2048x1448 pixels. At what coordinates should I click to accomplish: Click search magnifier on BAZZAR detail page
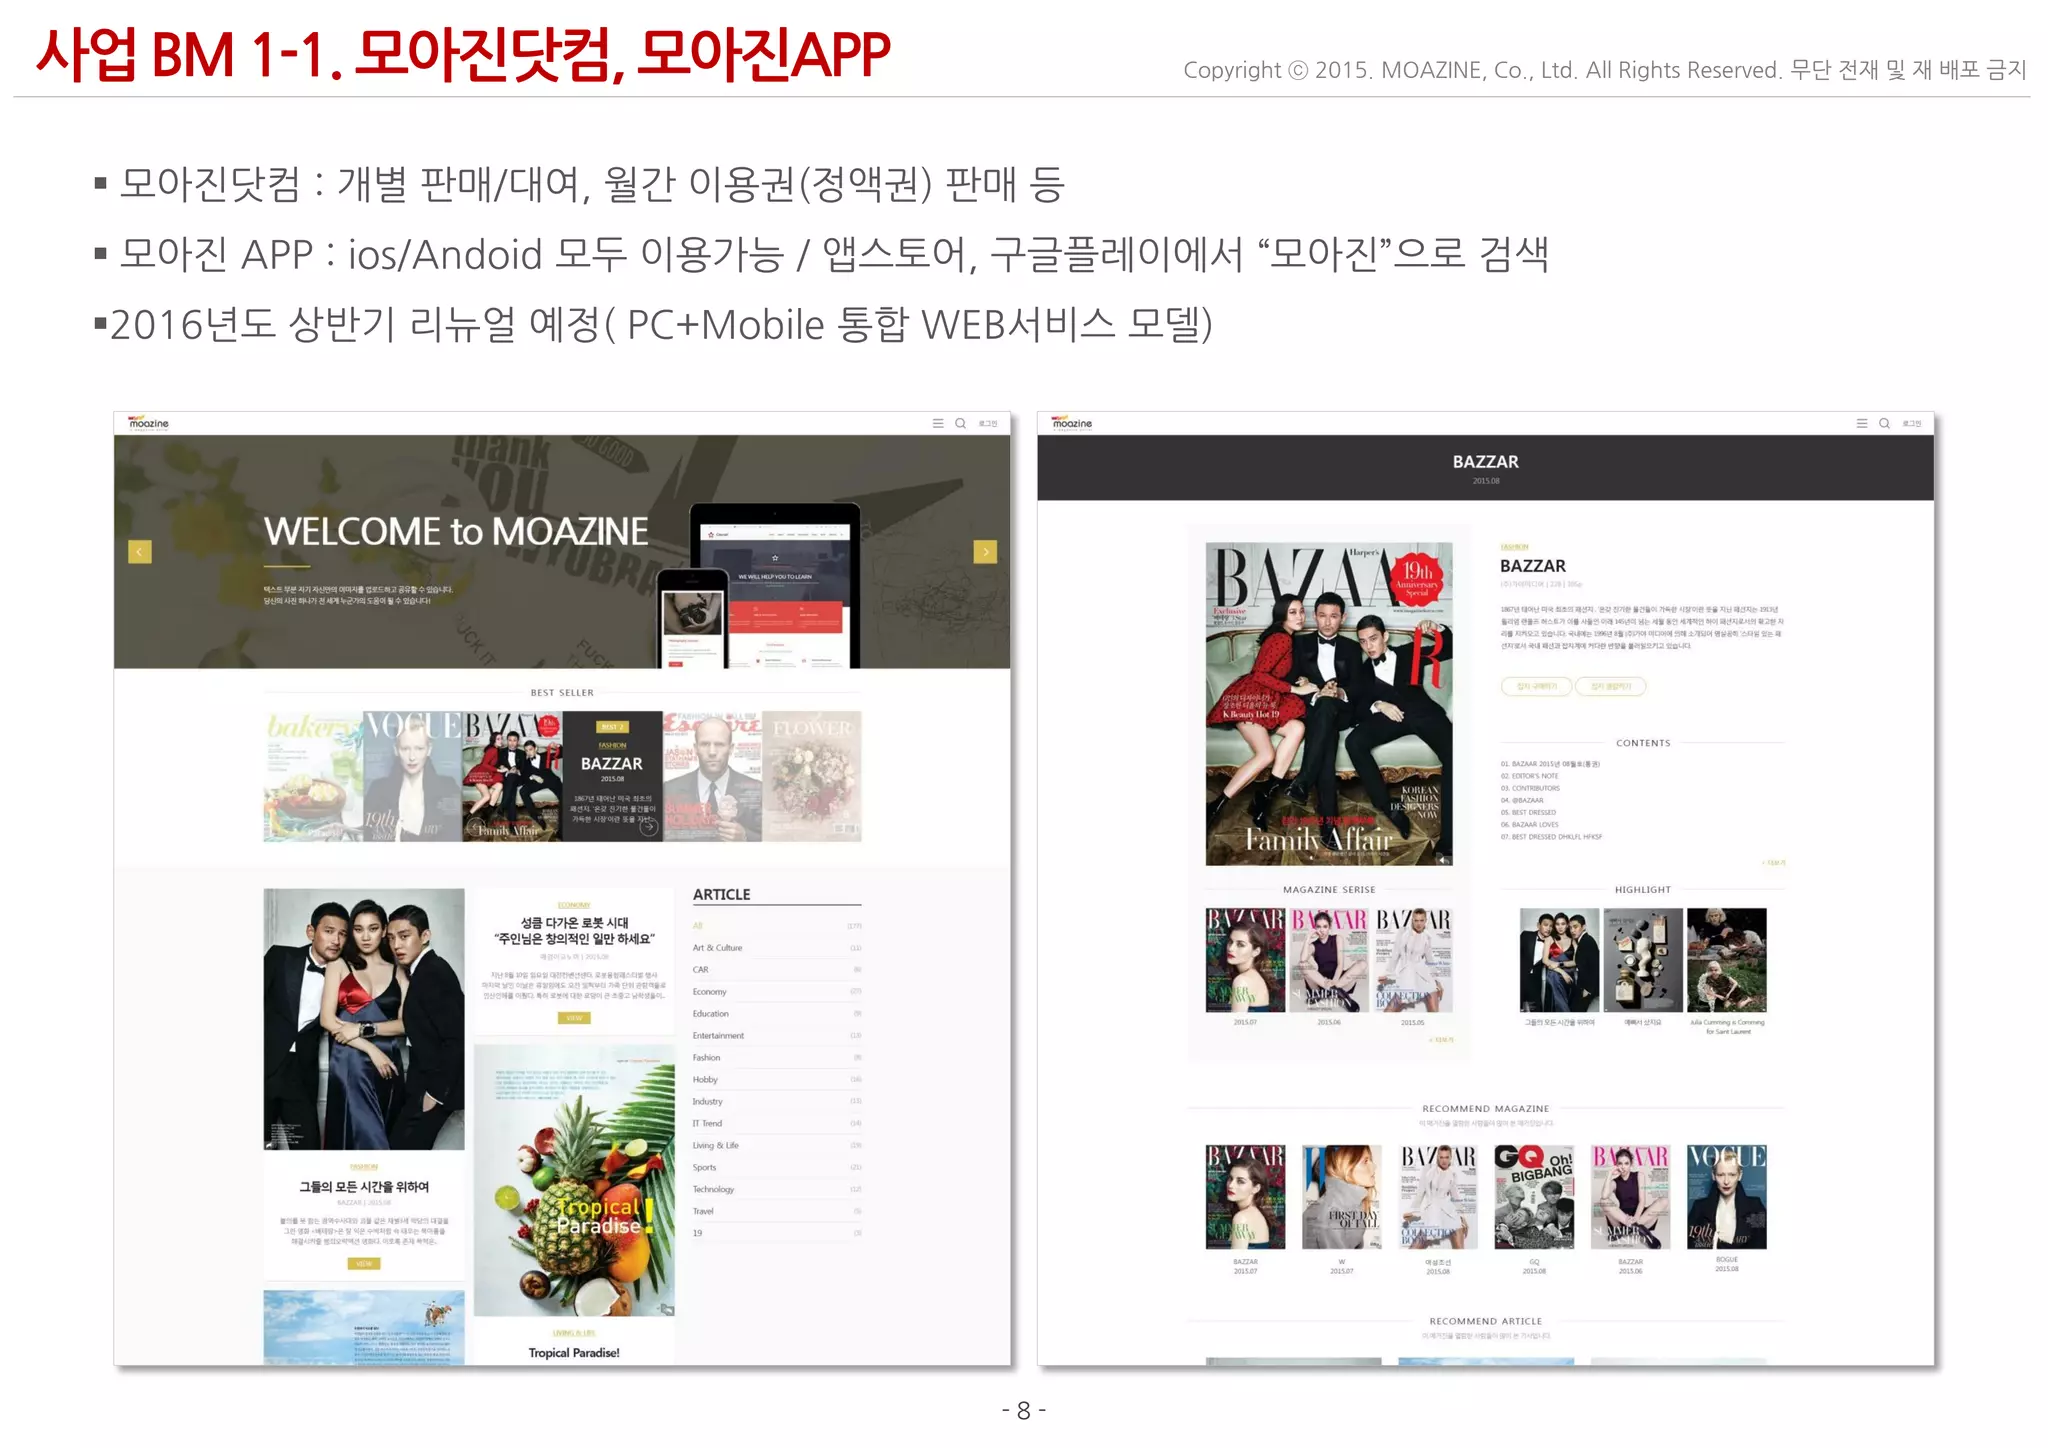pos(1884,423)
